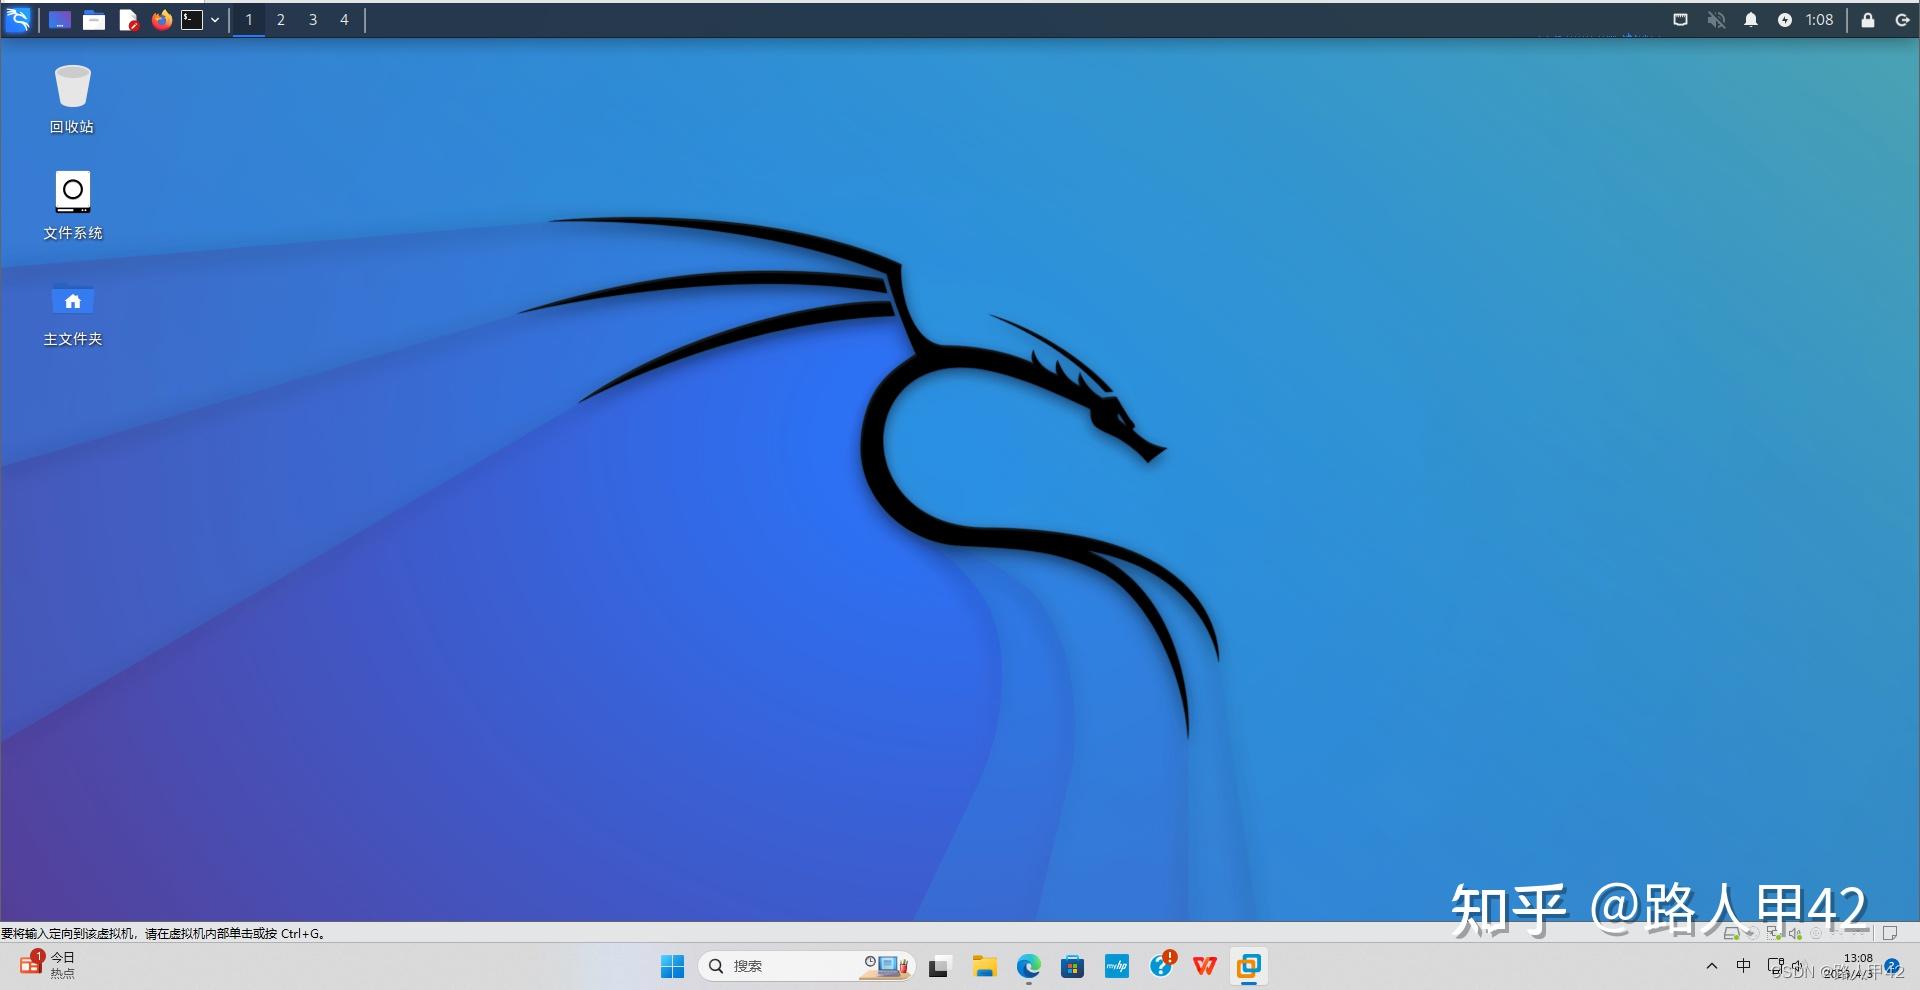Image resolution: width=1920 pixels, height=990 pixels.
Task: Switch to workspace 4
Action: 344,20
